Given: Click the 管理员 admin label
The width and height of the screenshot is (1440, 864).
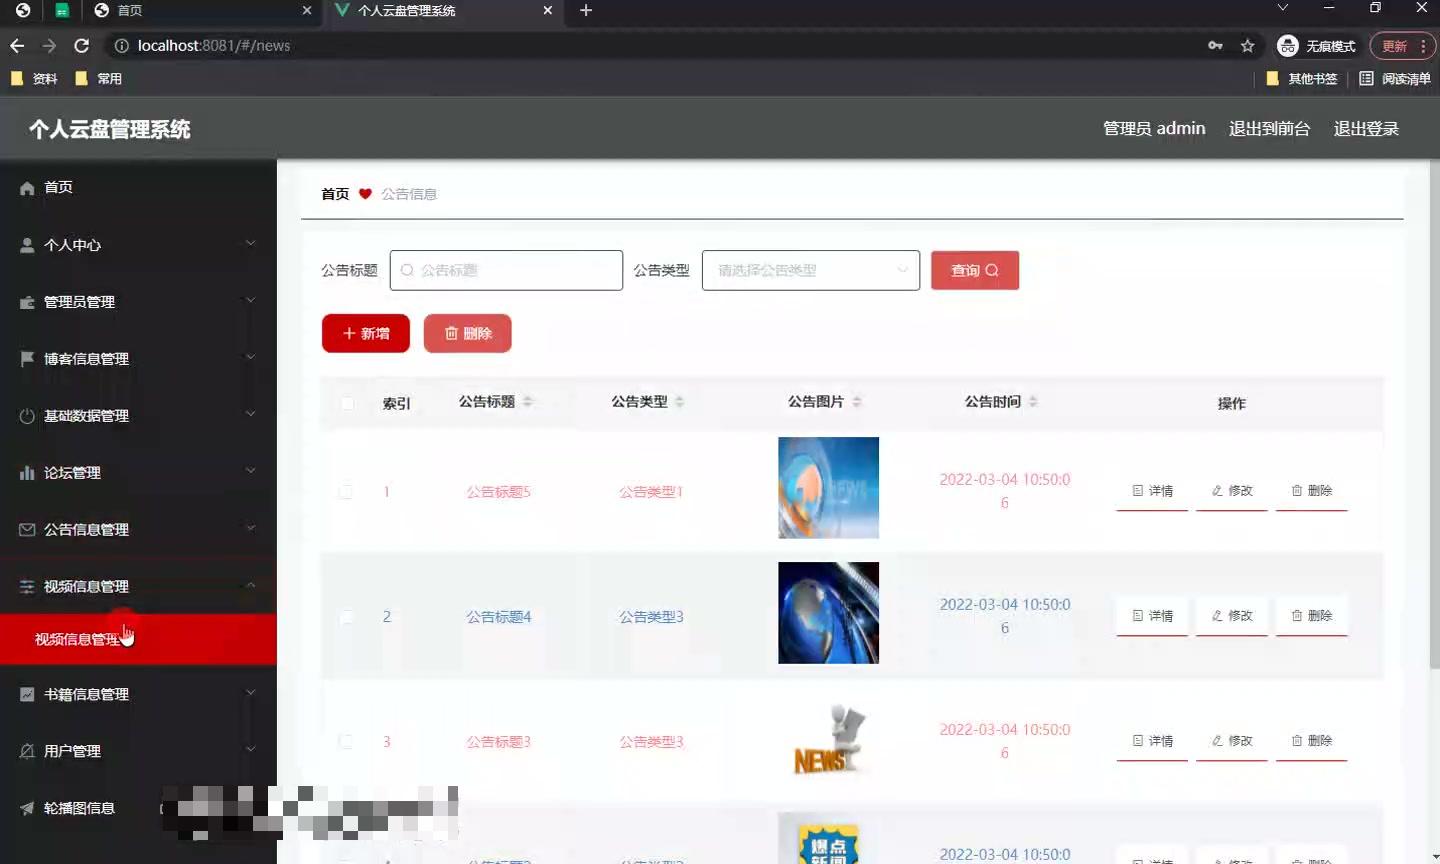Looking at the screenshot, I should (x=1154, y=128).
